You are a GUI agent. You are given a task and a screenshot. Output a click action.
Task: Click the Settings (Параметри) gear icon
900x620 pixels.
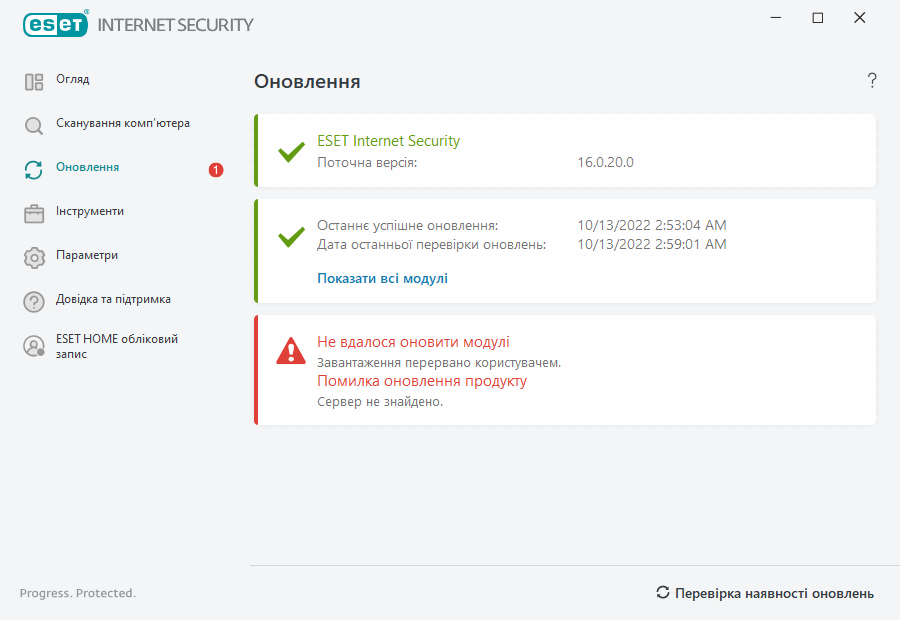[34, 258]
